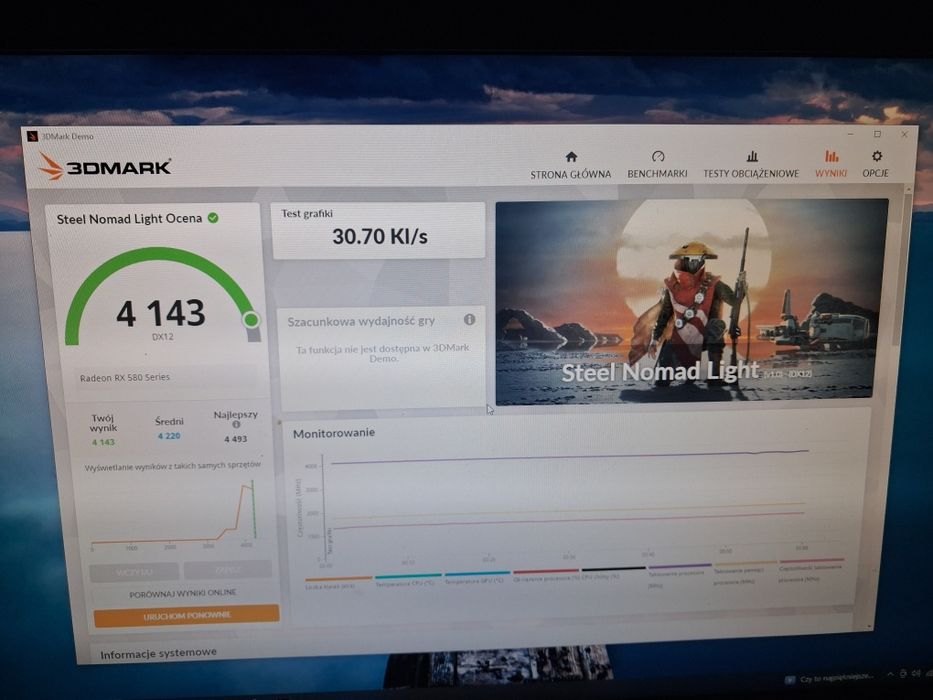Click the left greyed-out load button

coord(134,571)
